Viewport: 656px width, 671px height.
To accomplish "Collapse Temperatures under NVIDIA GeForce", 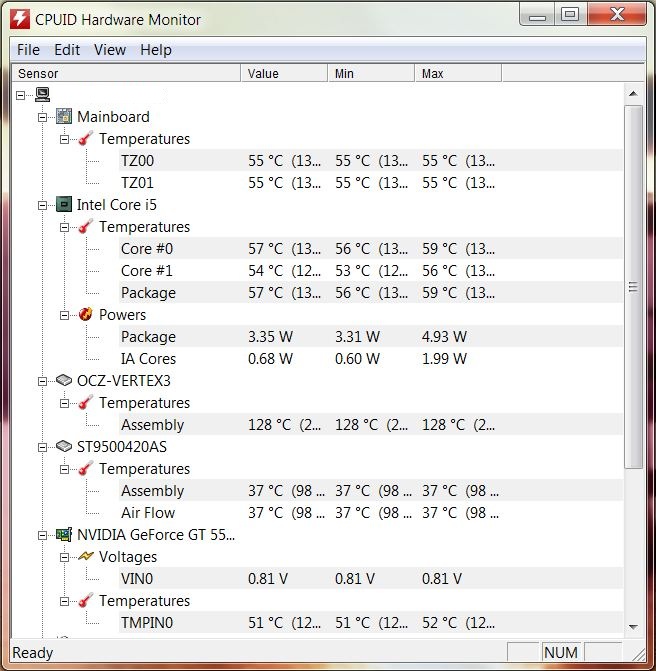I will (x=64, y=601).
